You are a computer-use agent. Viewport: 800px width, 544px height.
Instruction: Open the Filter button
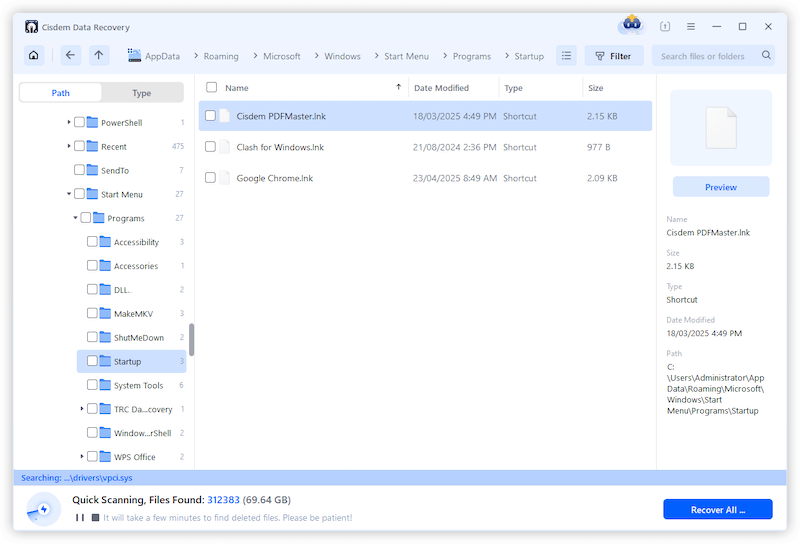[614, 56]
